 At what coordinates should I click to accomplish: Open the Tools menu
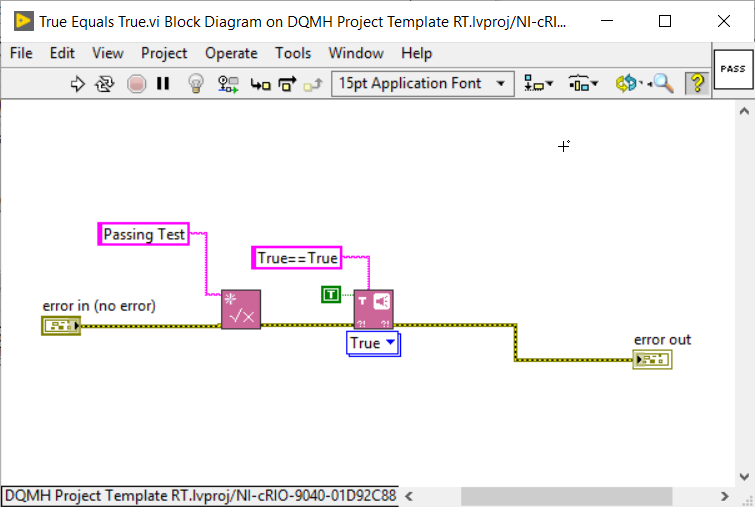293,53
